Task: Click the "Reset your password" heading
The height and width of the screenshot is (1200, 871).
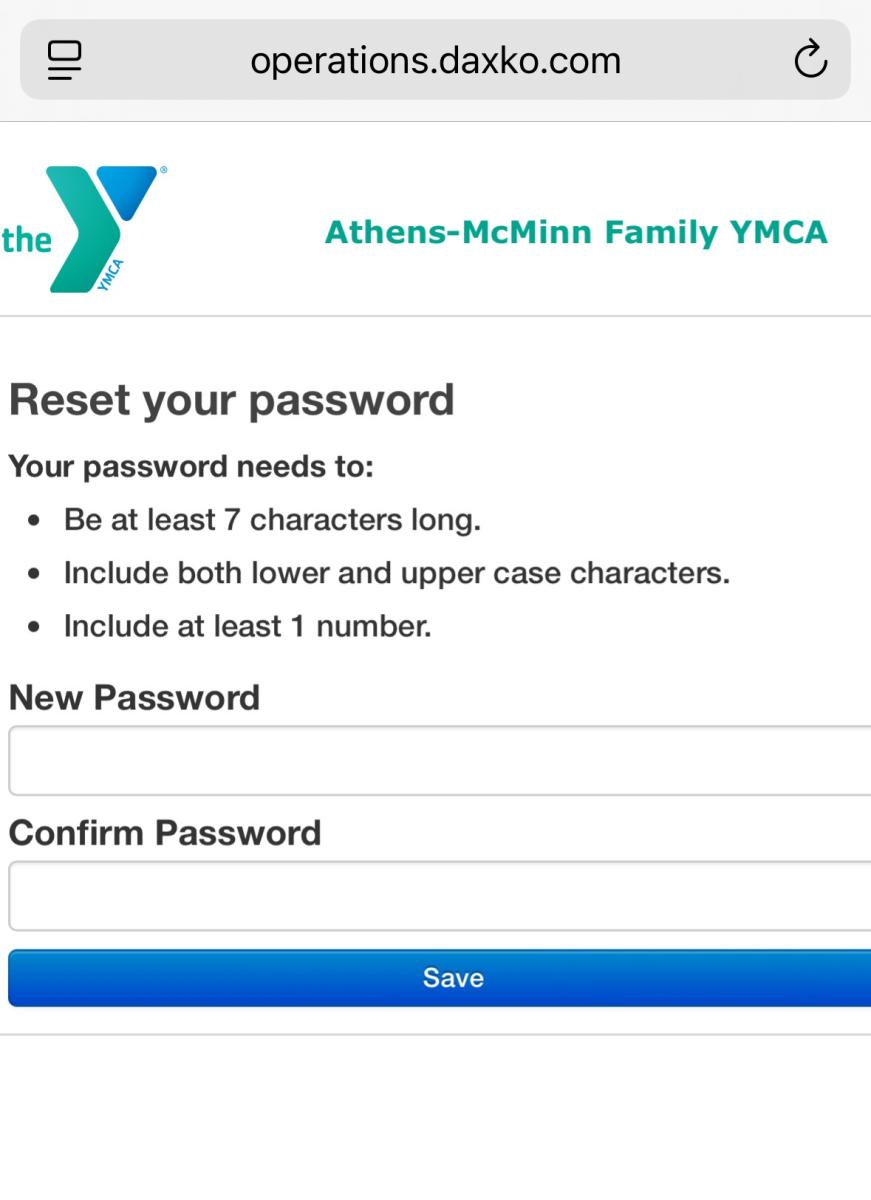Action: point(231,400)
